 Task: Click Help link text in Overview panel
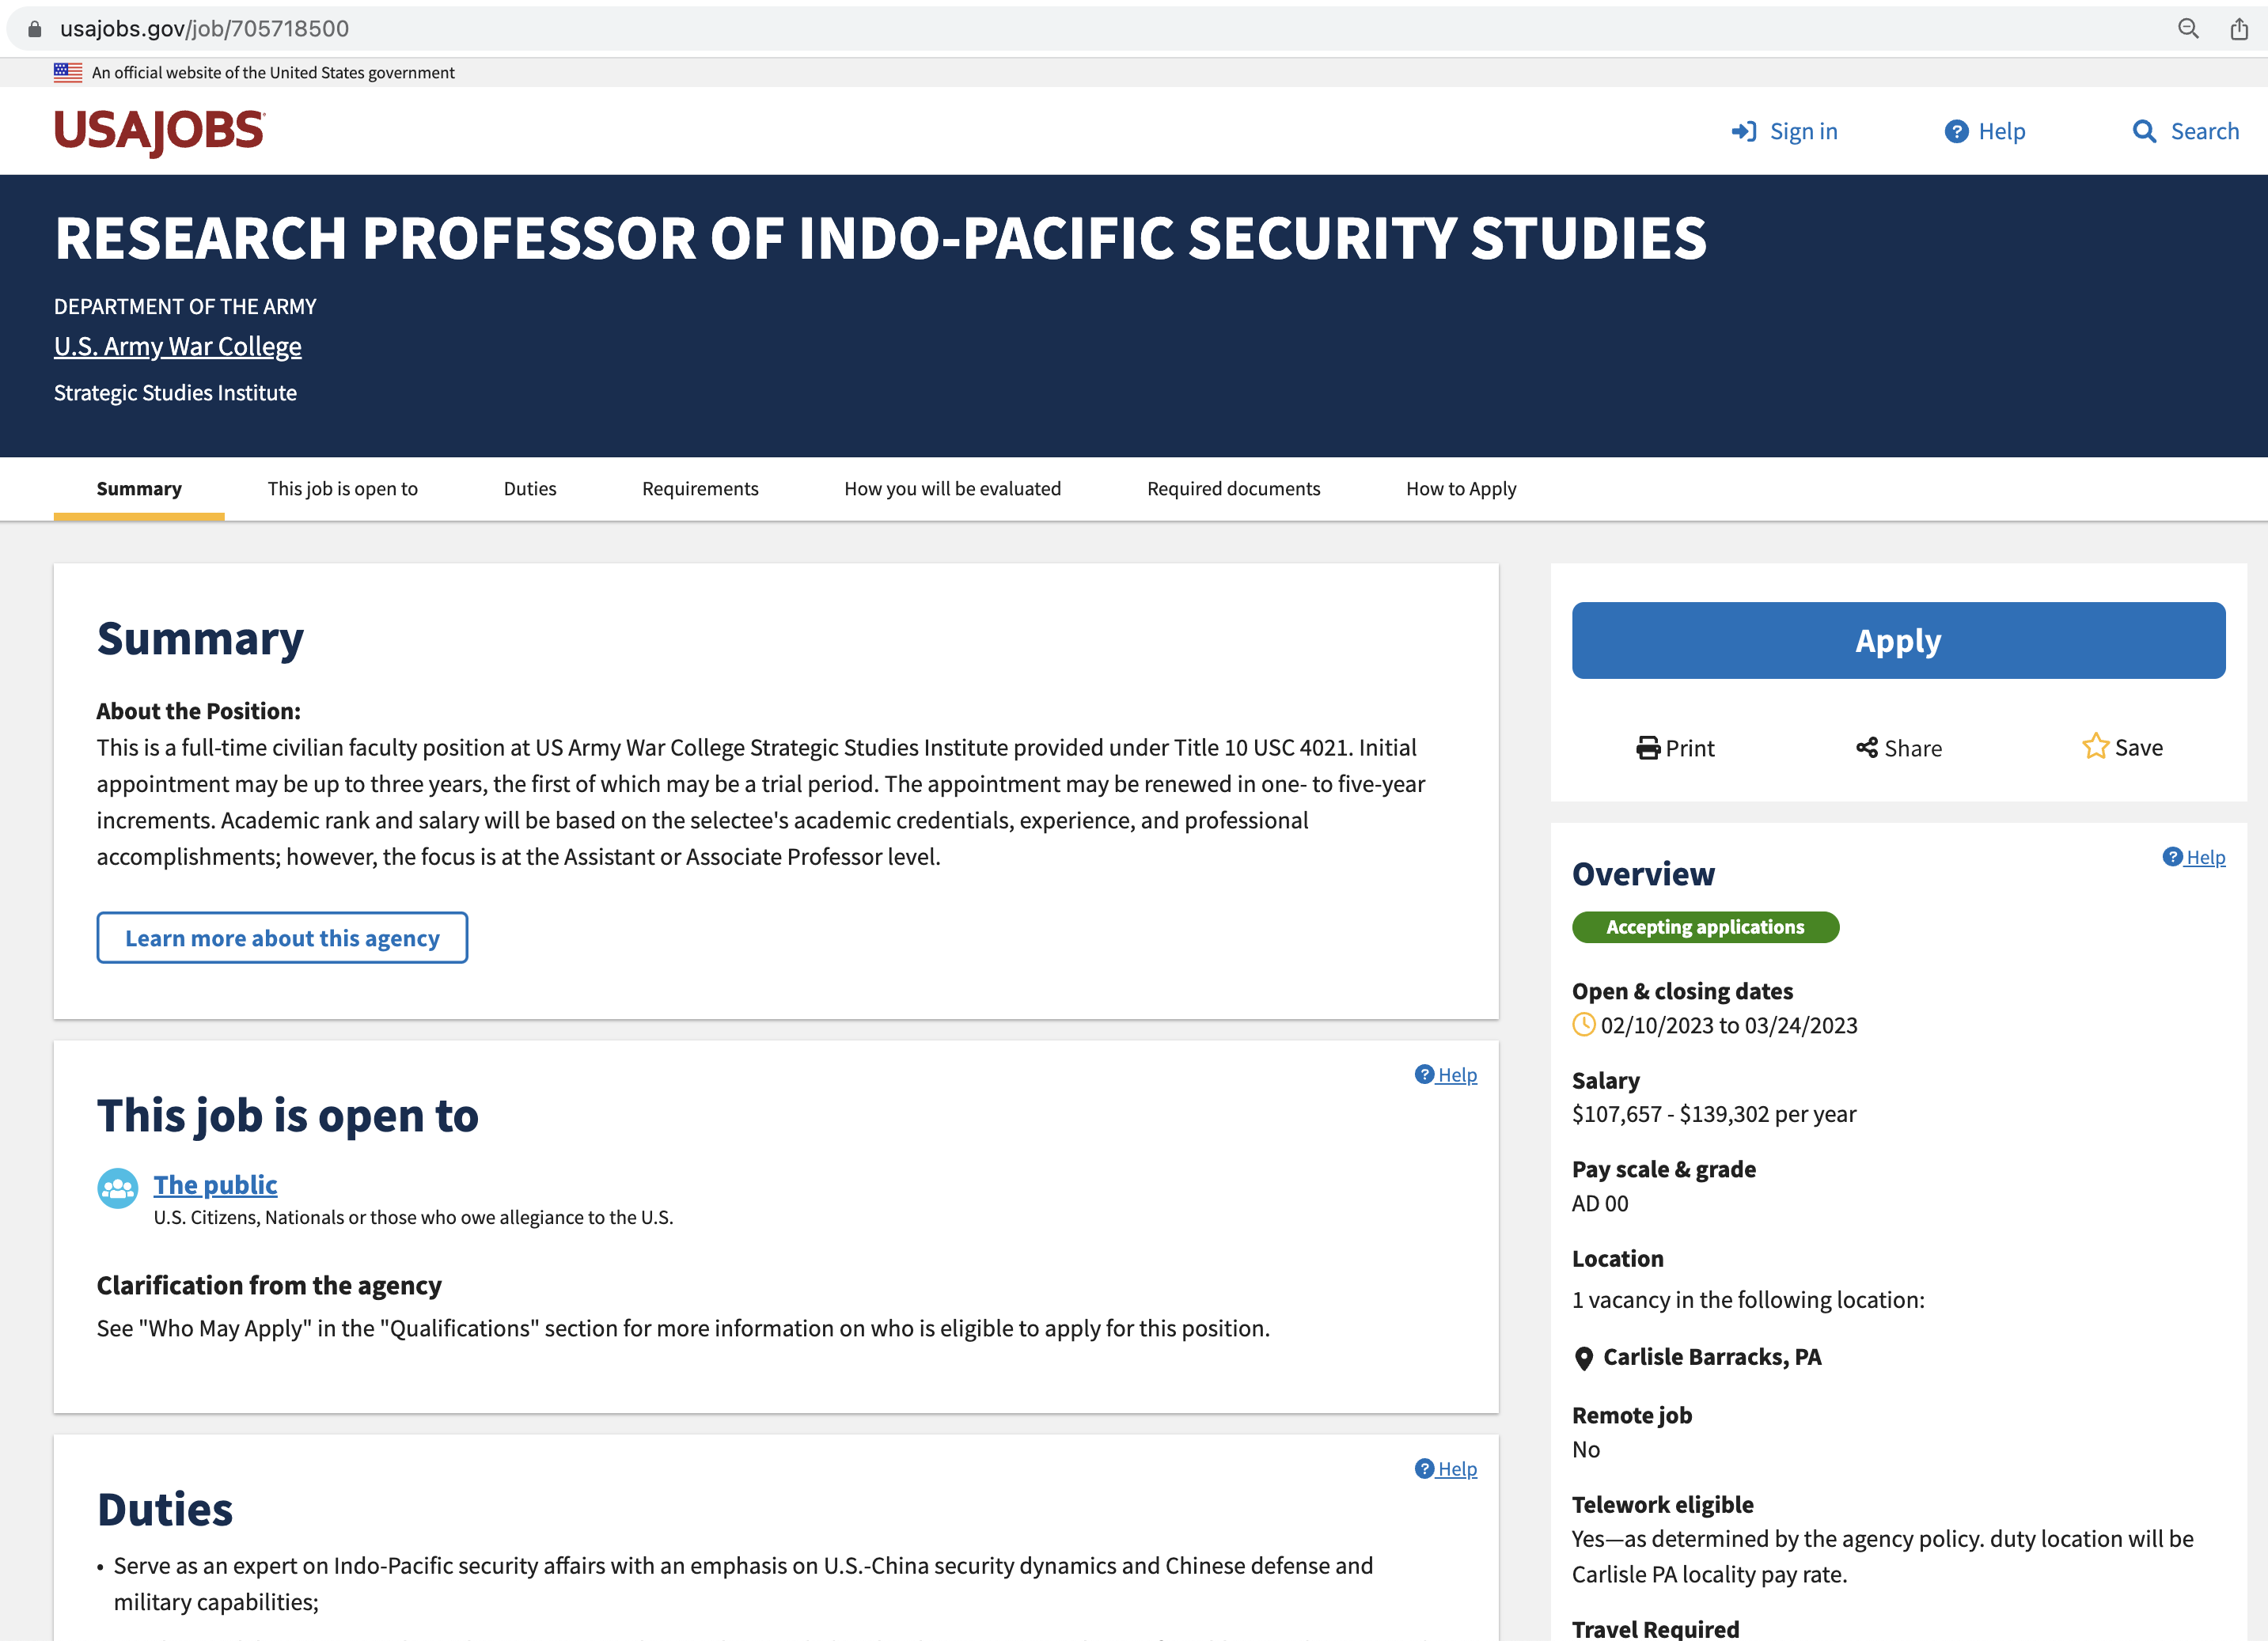[x=2205, y=857]
